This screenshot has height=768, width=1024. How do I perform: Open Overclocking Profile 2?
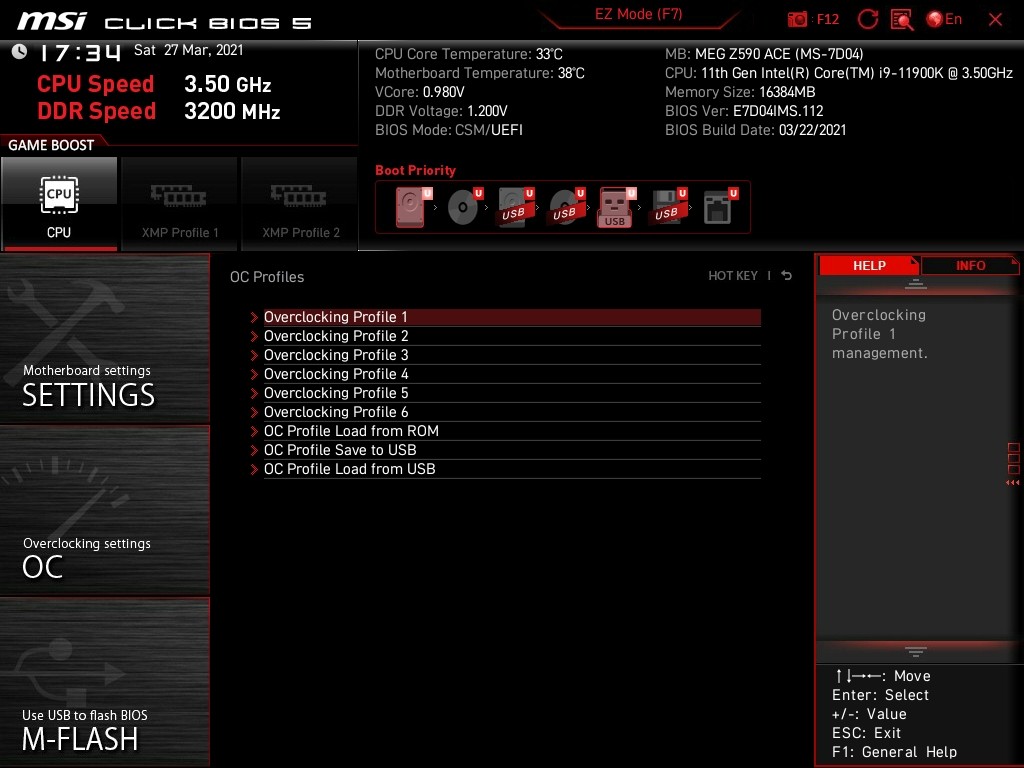[x=512, y=336]
